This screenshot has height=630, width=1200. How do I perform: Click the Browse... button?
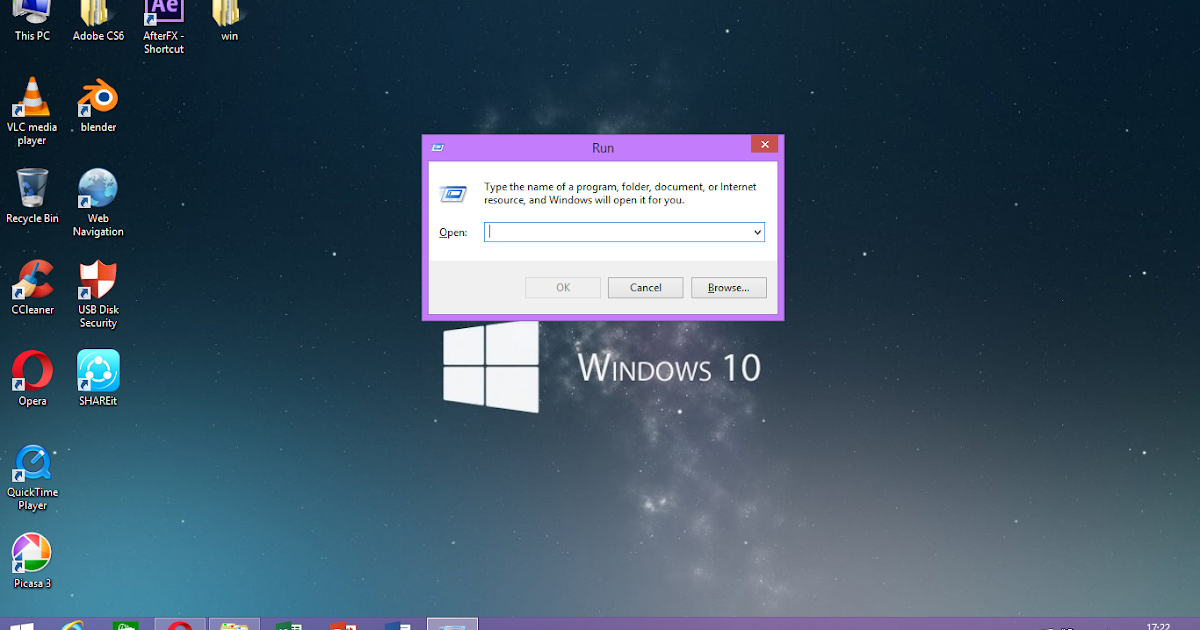pos(728,288)
